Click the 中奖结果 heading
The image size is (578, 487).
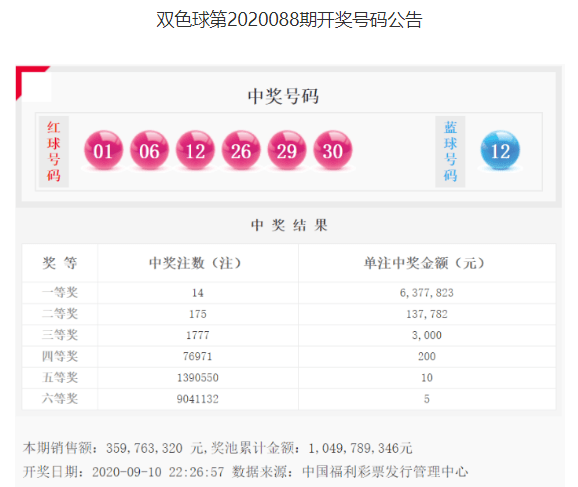click(289, 225)
